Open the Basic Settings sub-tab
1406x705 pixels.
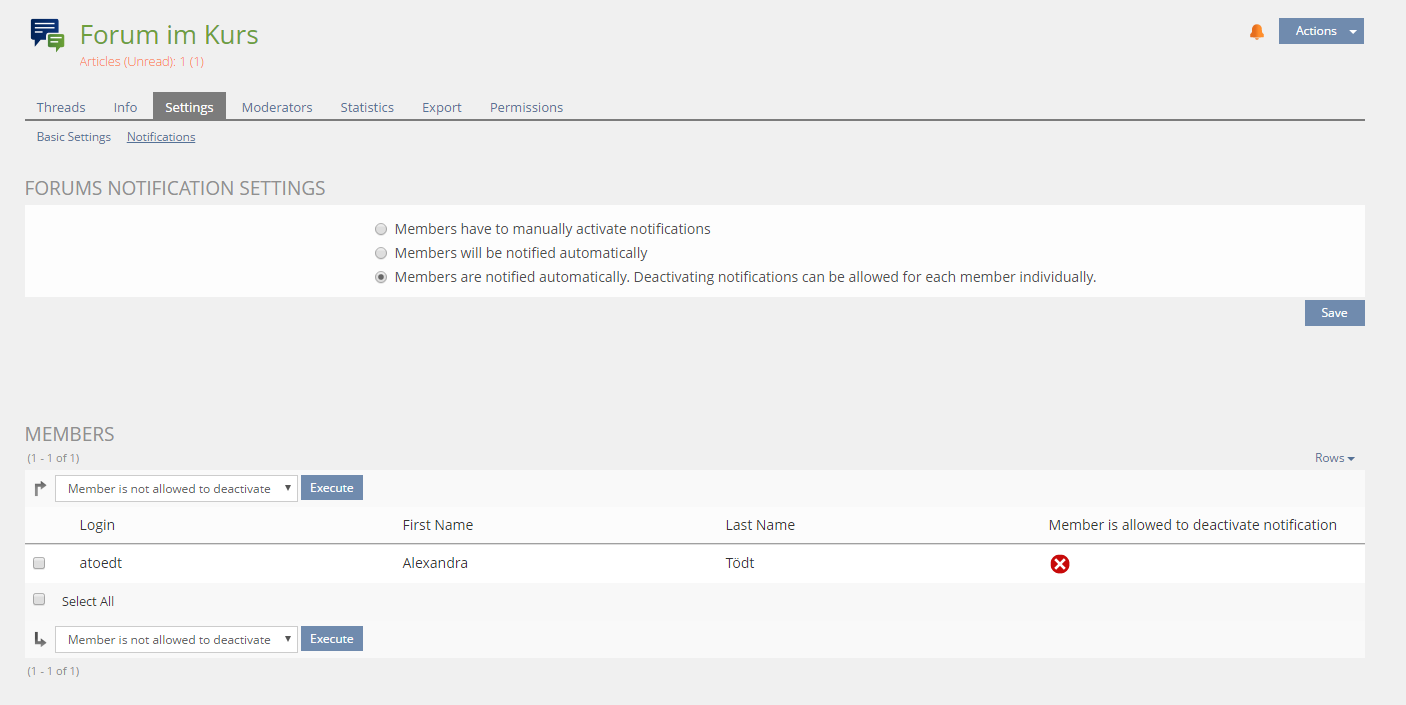click(74, 137)
